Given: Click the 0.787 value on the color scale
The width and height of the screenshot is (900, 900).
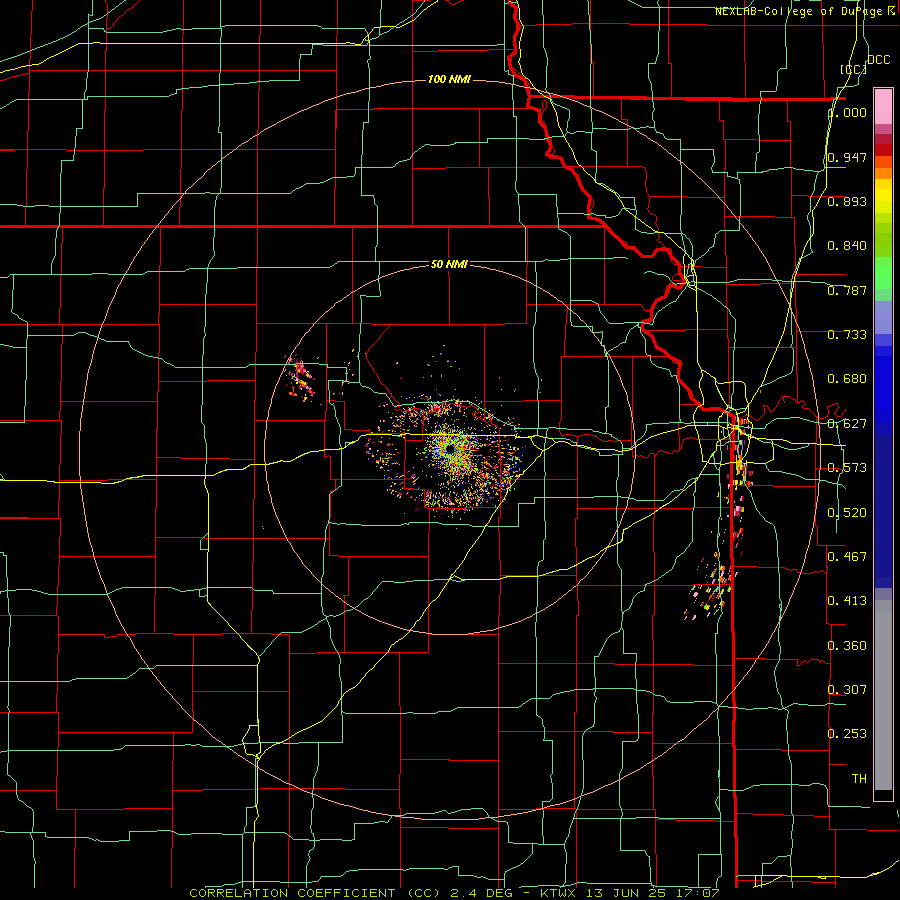Looking at the screenshot, I should 847,290.
